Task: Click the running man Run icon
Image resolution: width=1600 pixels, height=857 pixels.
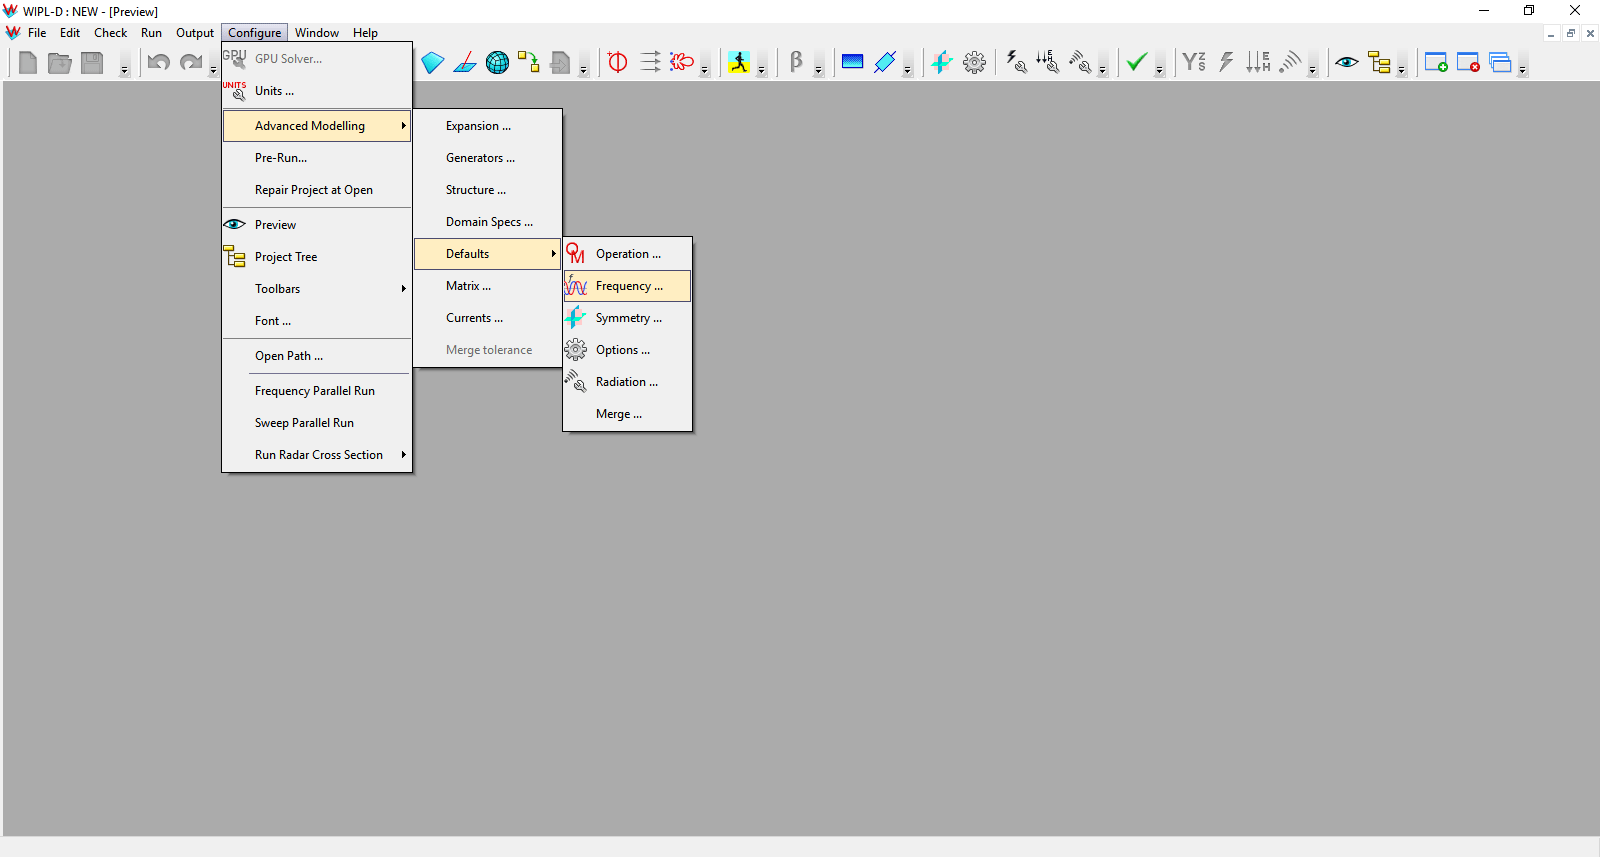Action: pyautogui.click(x=739, y=62)
